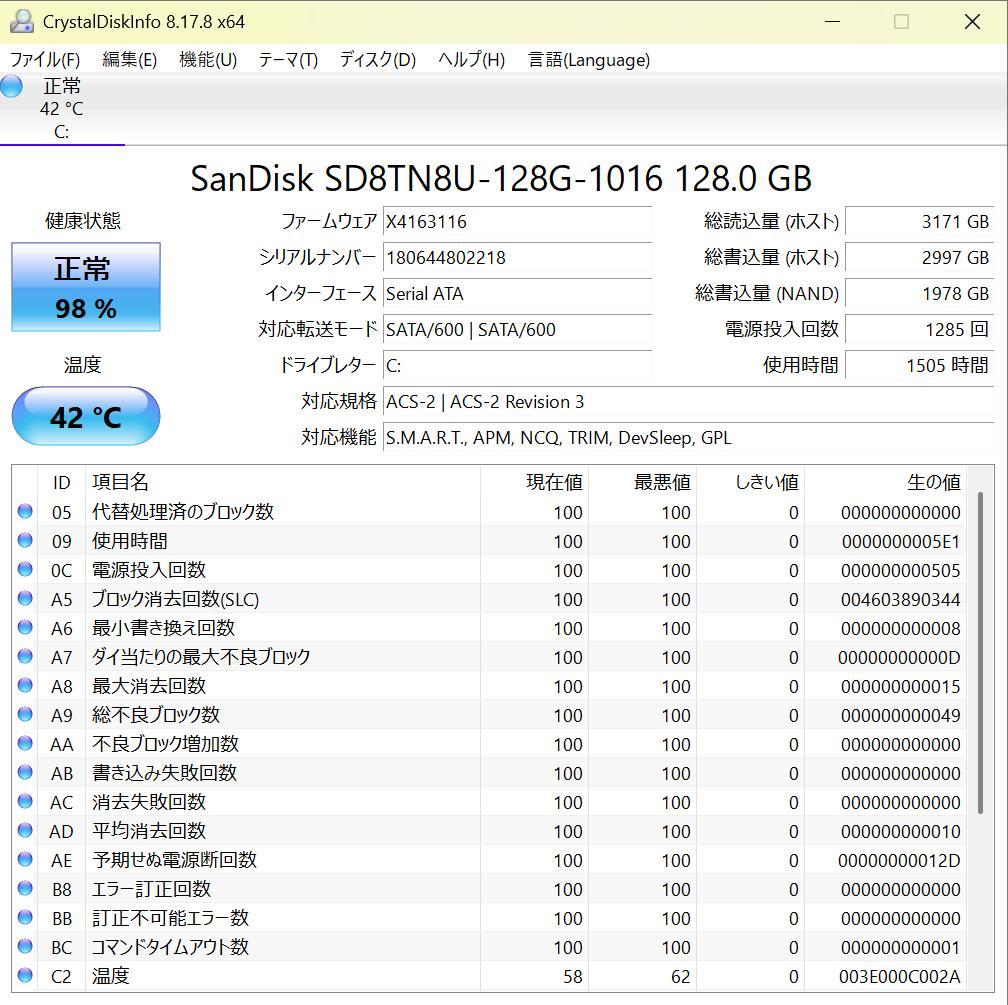The height and width of the screenshot is (1005, 1008).
Task: Click the drive letter field C:
Action: click(x=518, y=366)
